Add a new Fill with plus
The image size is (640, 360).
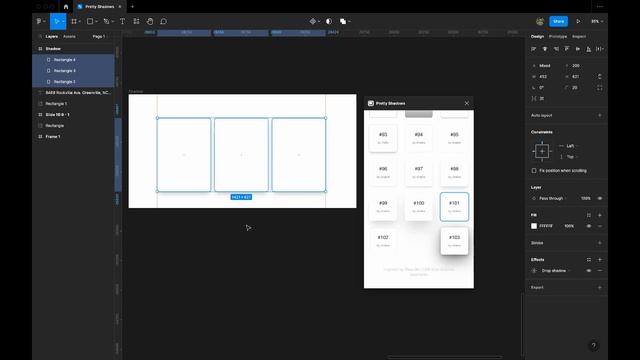pyautogui.click(x=600, y=215)
